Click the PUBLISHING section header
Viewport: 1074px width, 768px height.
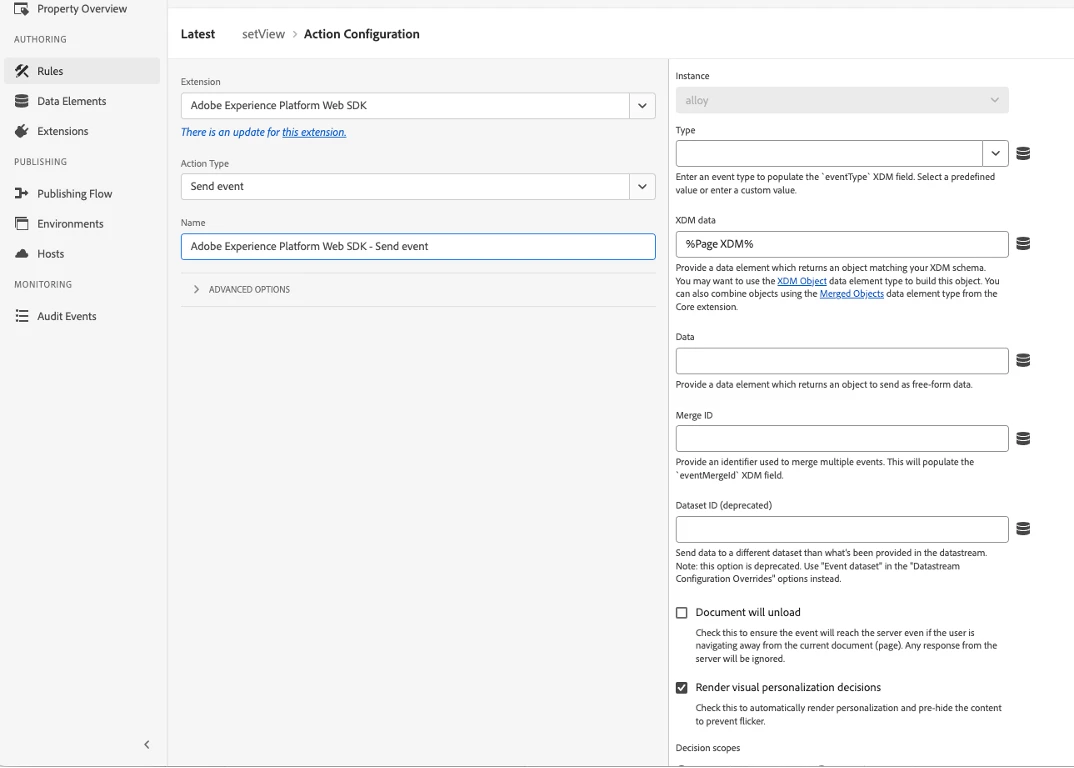point(40,162)
